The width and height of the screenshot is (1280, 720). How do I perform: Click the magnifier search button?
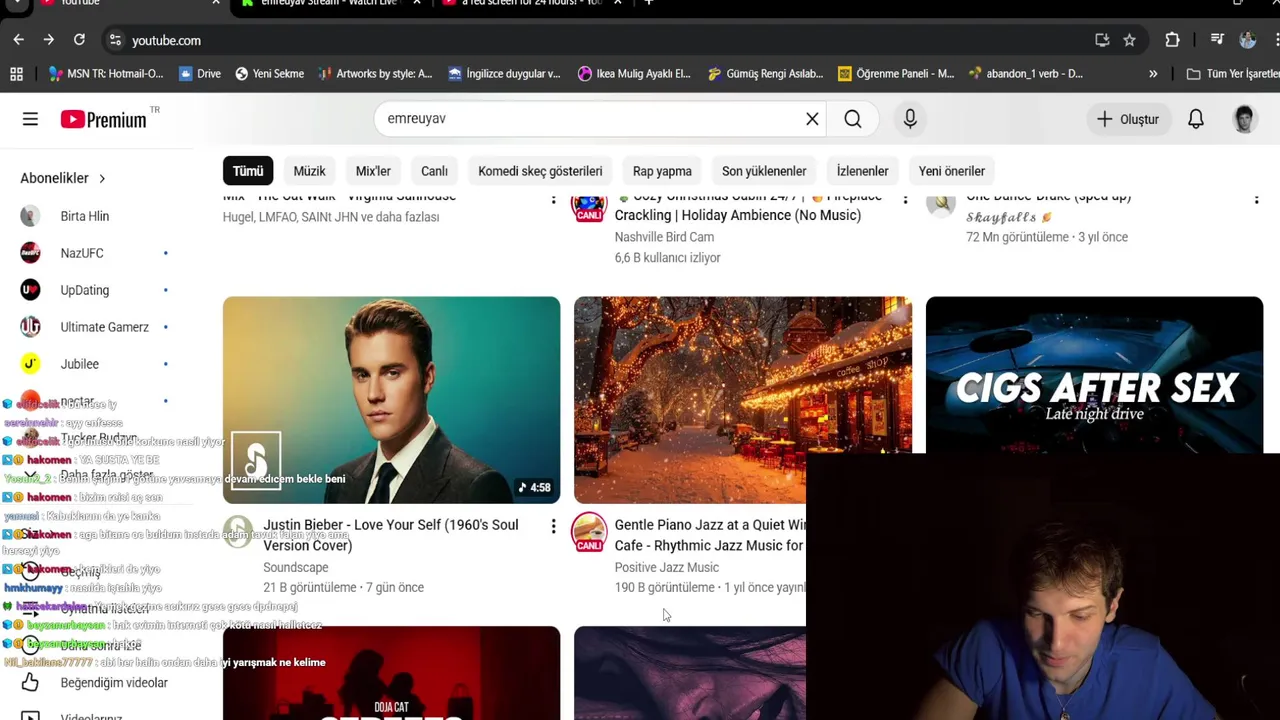click(853, 119)
